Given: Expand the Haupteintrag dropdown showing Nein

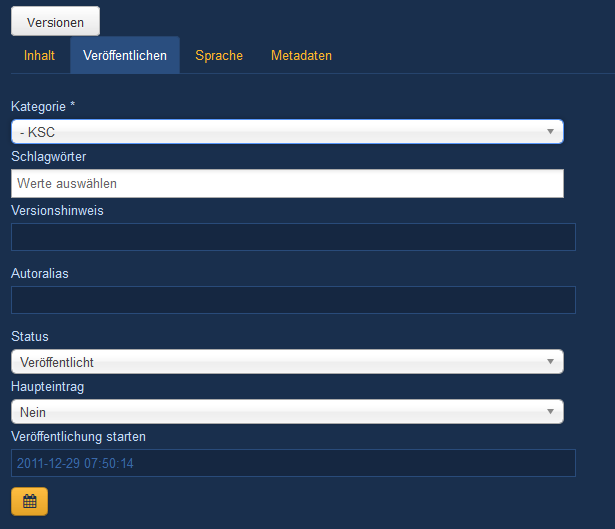Looking at the screenshot, I should (287, 412).
